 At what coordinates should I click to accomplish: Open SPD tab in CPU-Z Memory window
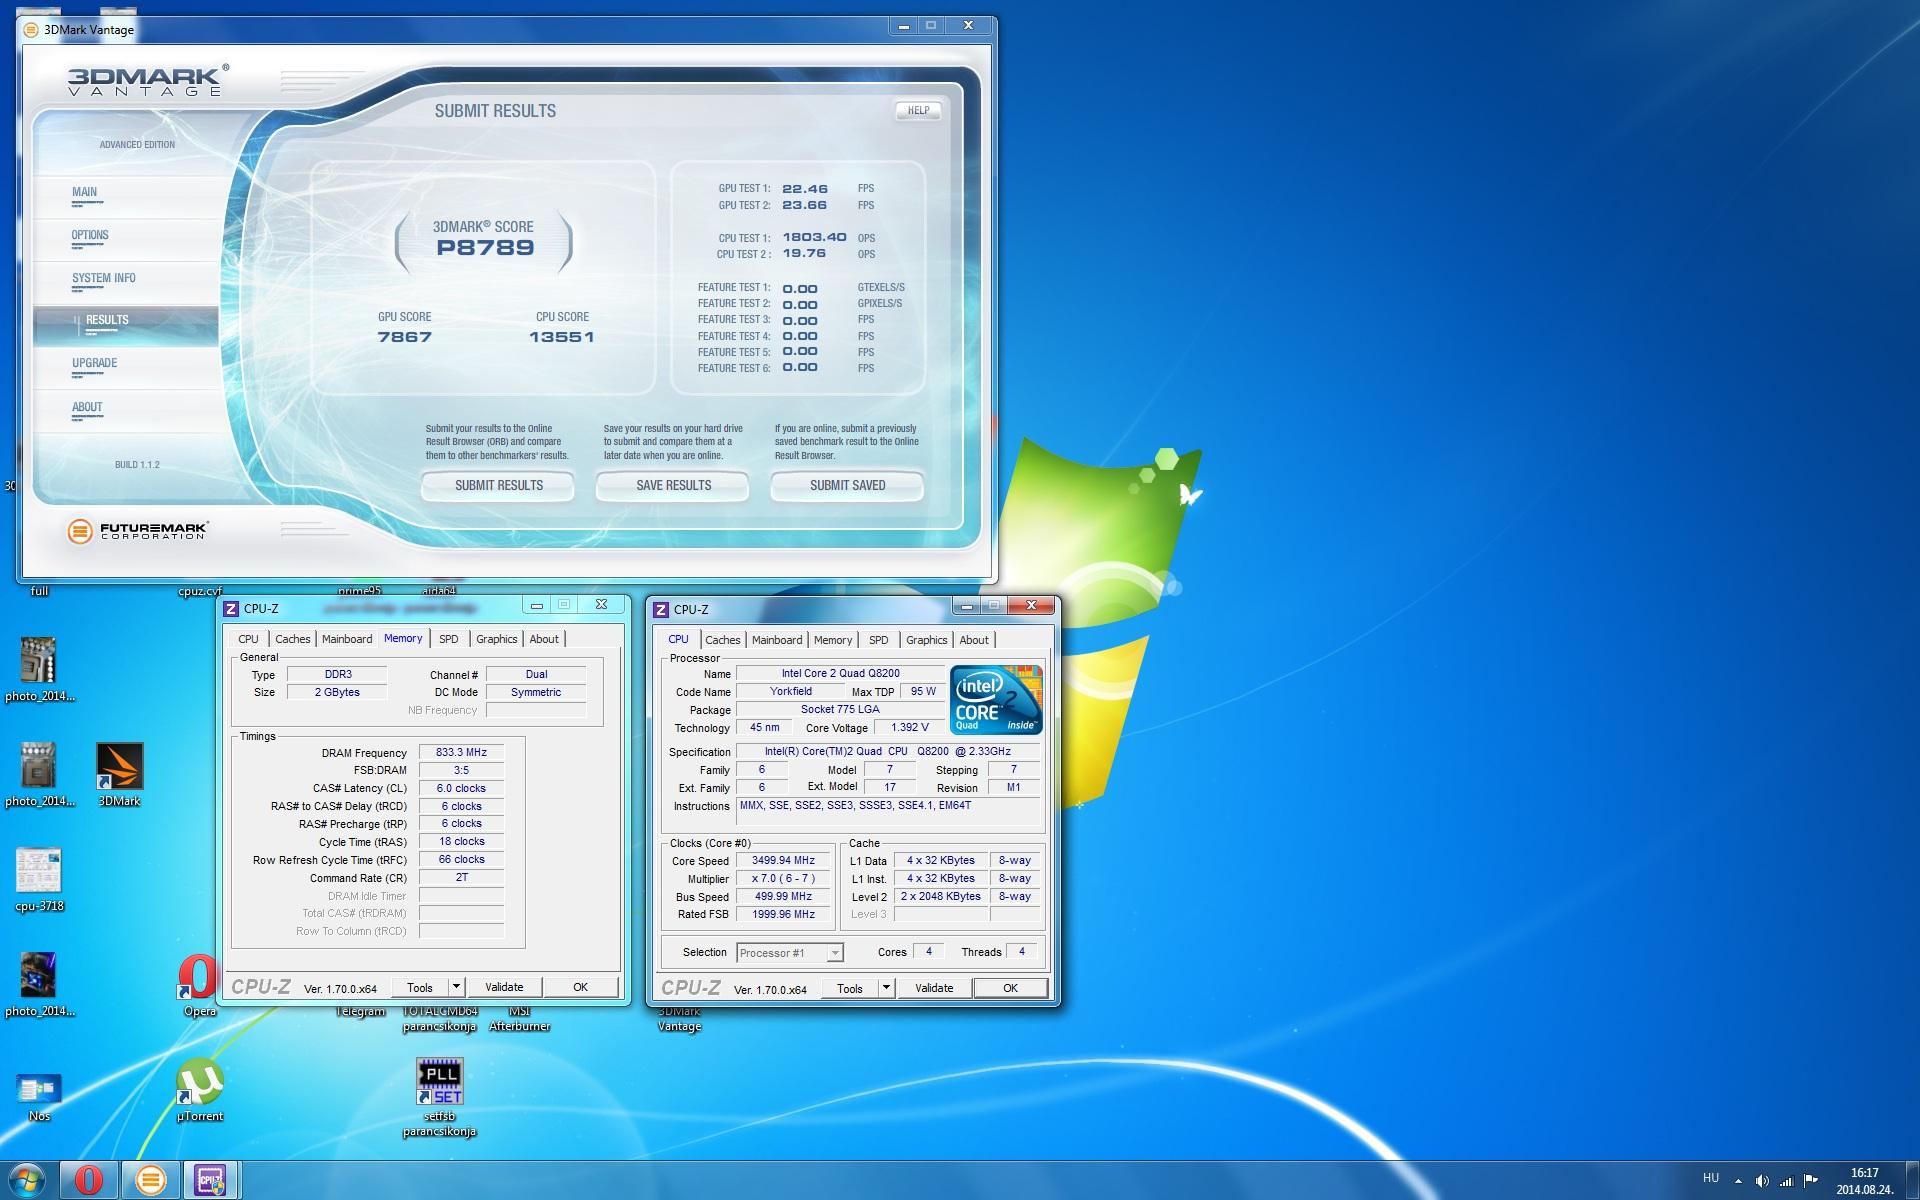(449, 639)
